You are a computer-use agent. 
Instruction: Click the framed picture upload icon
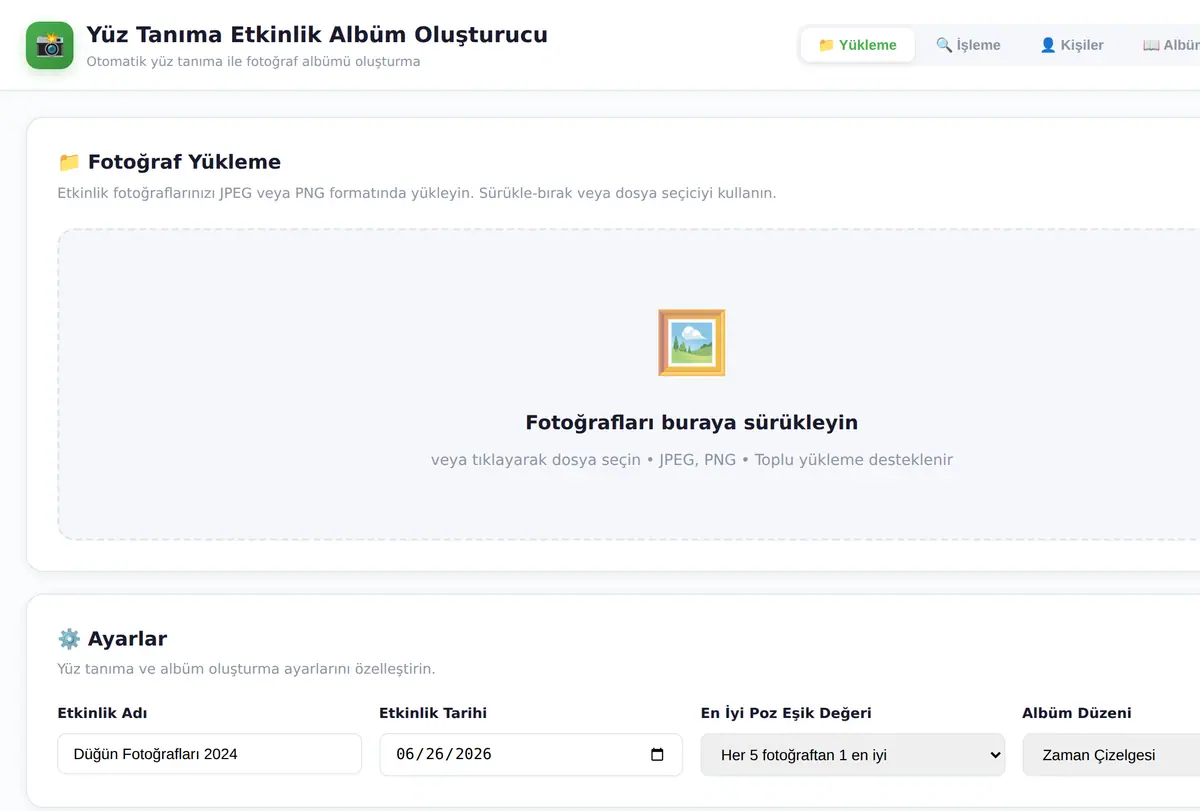point(692,343)
